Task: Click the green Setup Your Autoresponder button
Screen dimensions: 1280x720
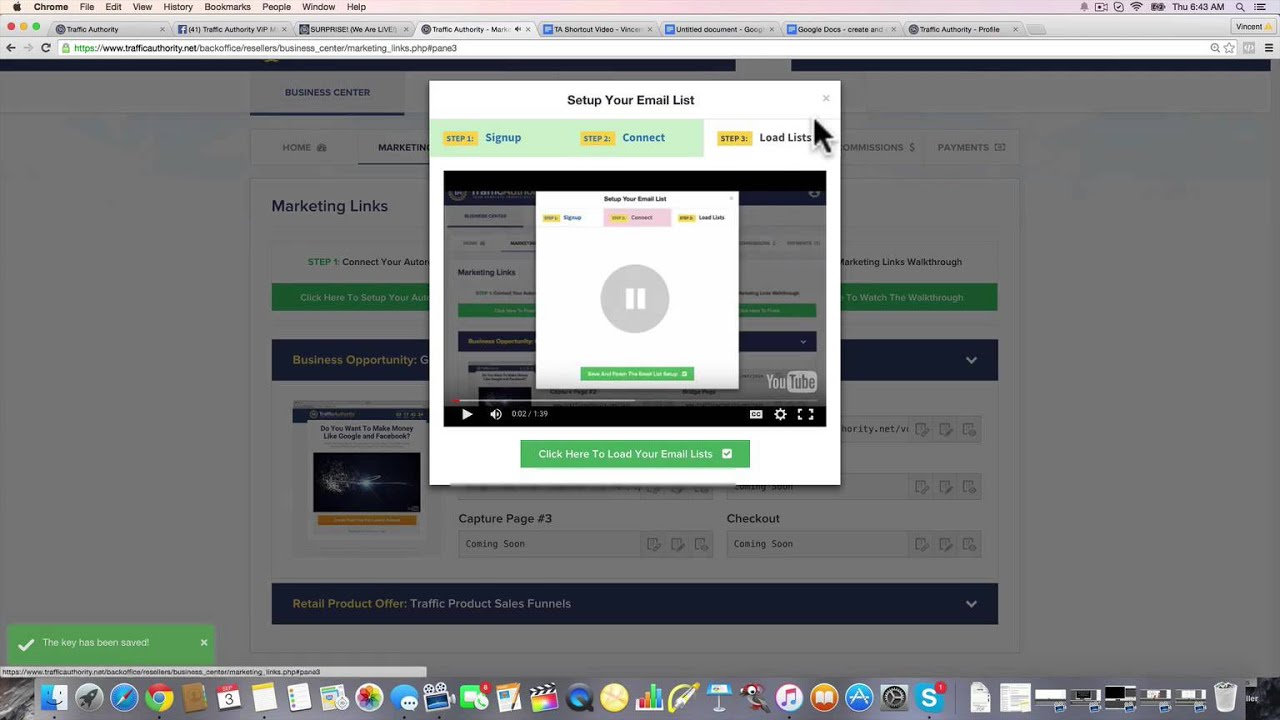Action: [x=350, y=297]
